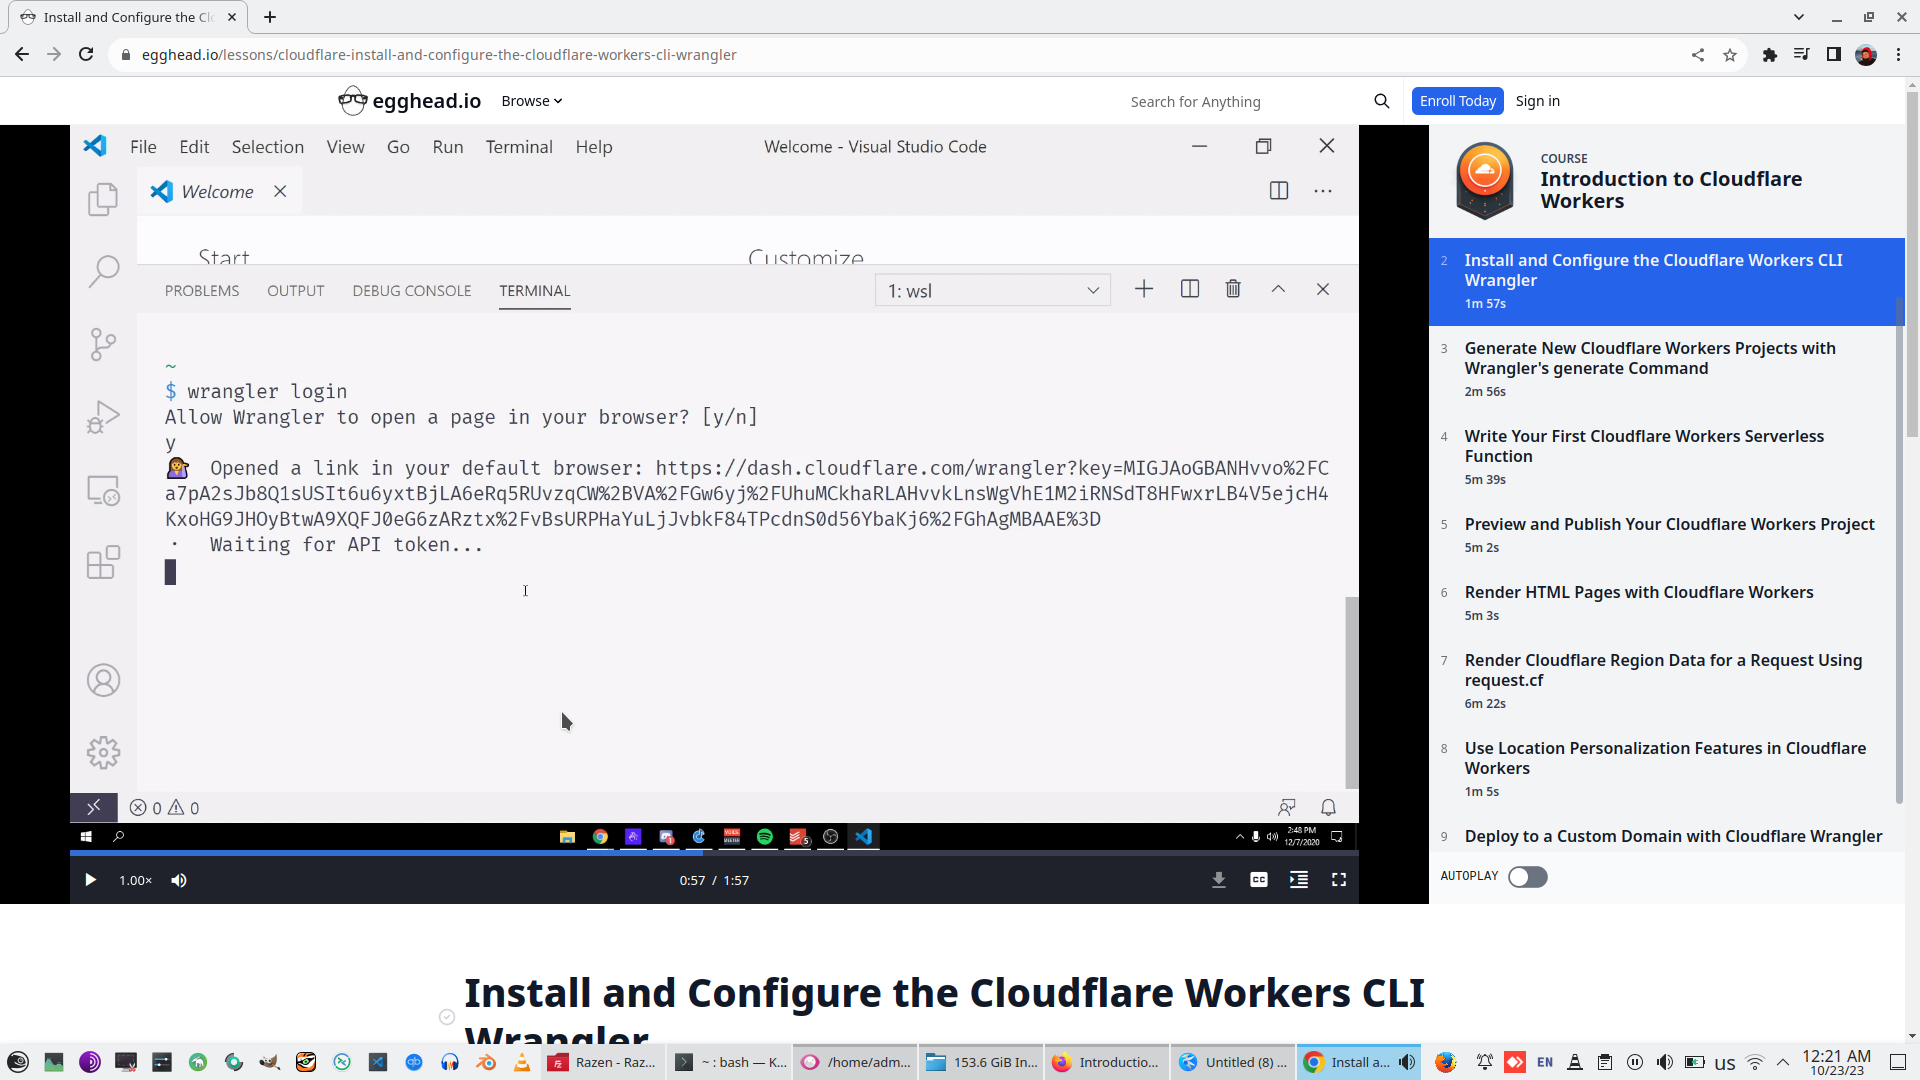Open the Sign in link
The height and width of the screenshot is (1080, 1920).
[x=1537, y=101]
